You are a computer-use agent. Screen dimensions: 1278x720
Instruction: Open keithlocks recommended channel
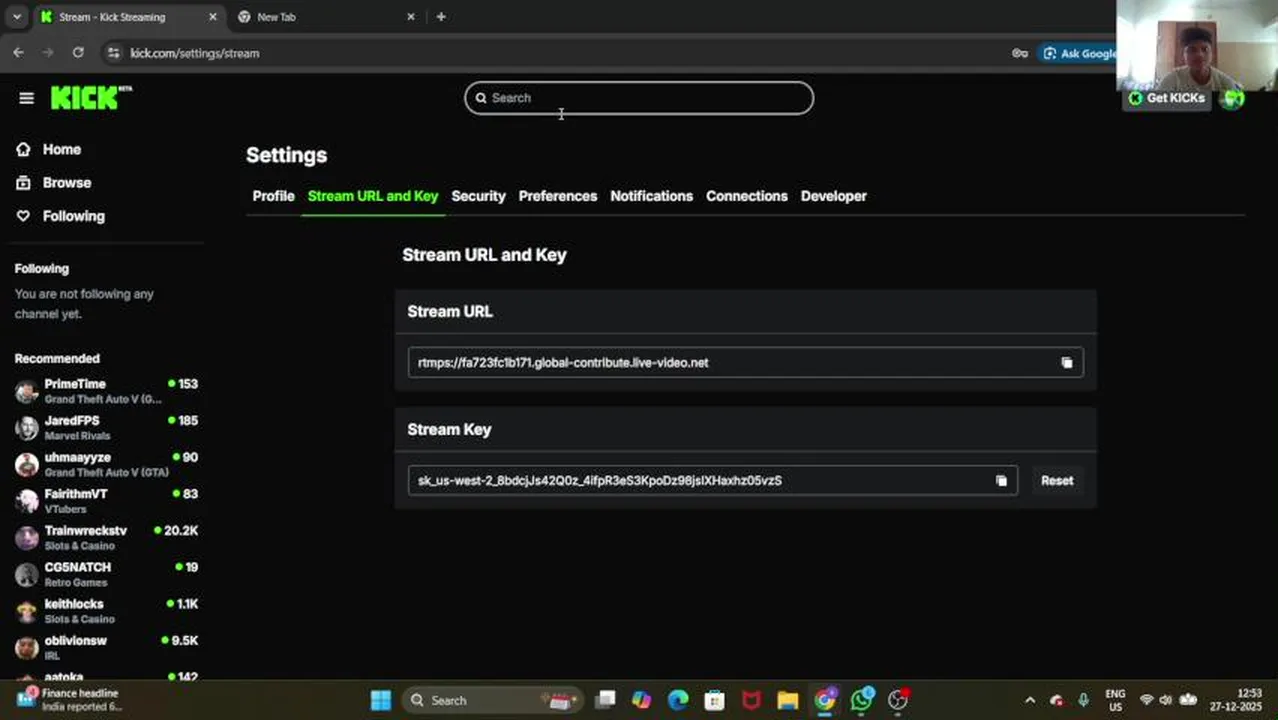click(106, 611)
